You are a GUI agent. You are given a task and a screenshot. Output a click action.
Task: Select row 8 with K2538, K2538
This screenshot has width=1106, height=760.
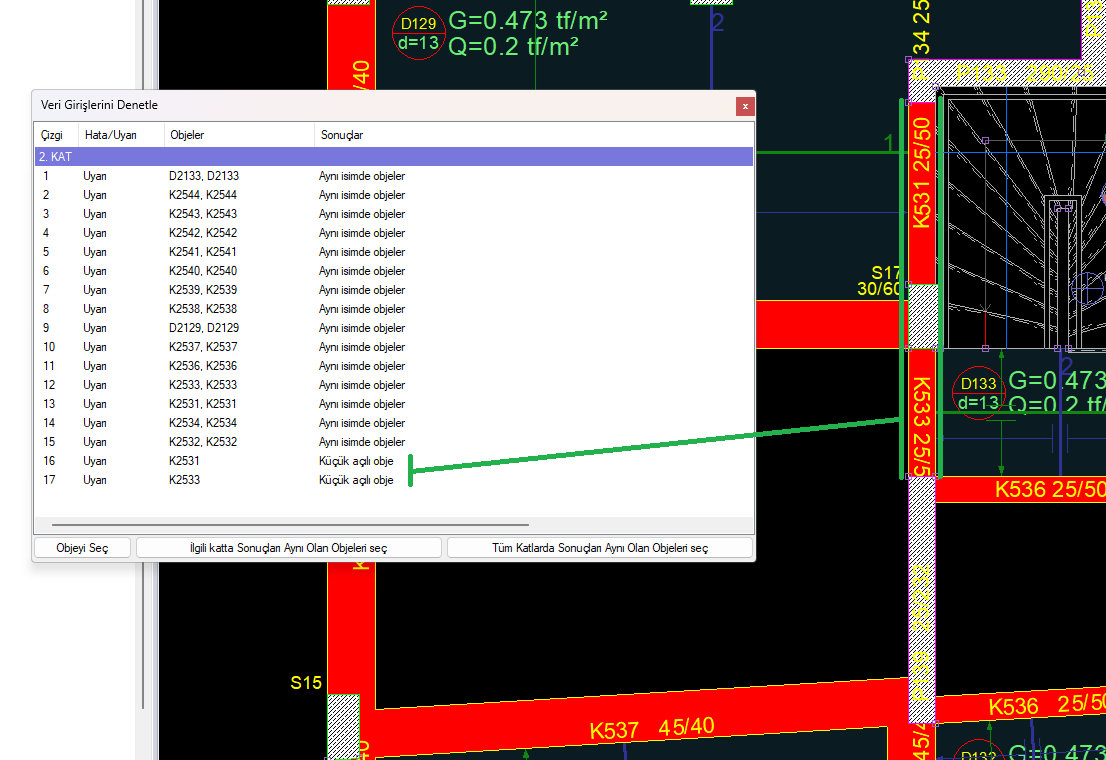pos(394,309)
